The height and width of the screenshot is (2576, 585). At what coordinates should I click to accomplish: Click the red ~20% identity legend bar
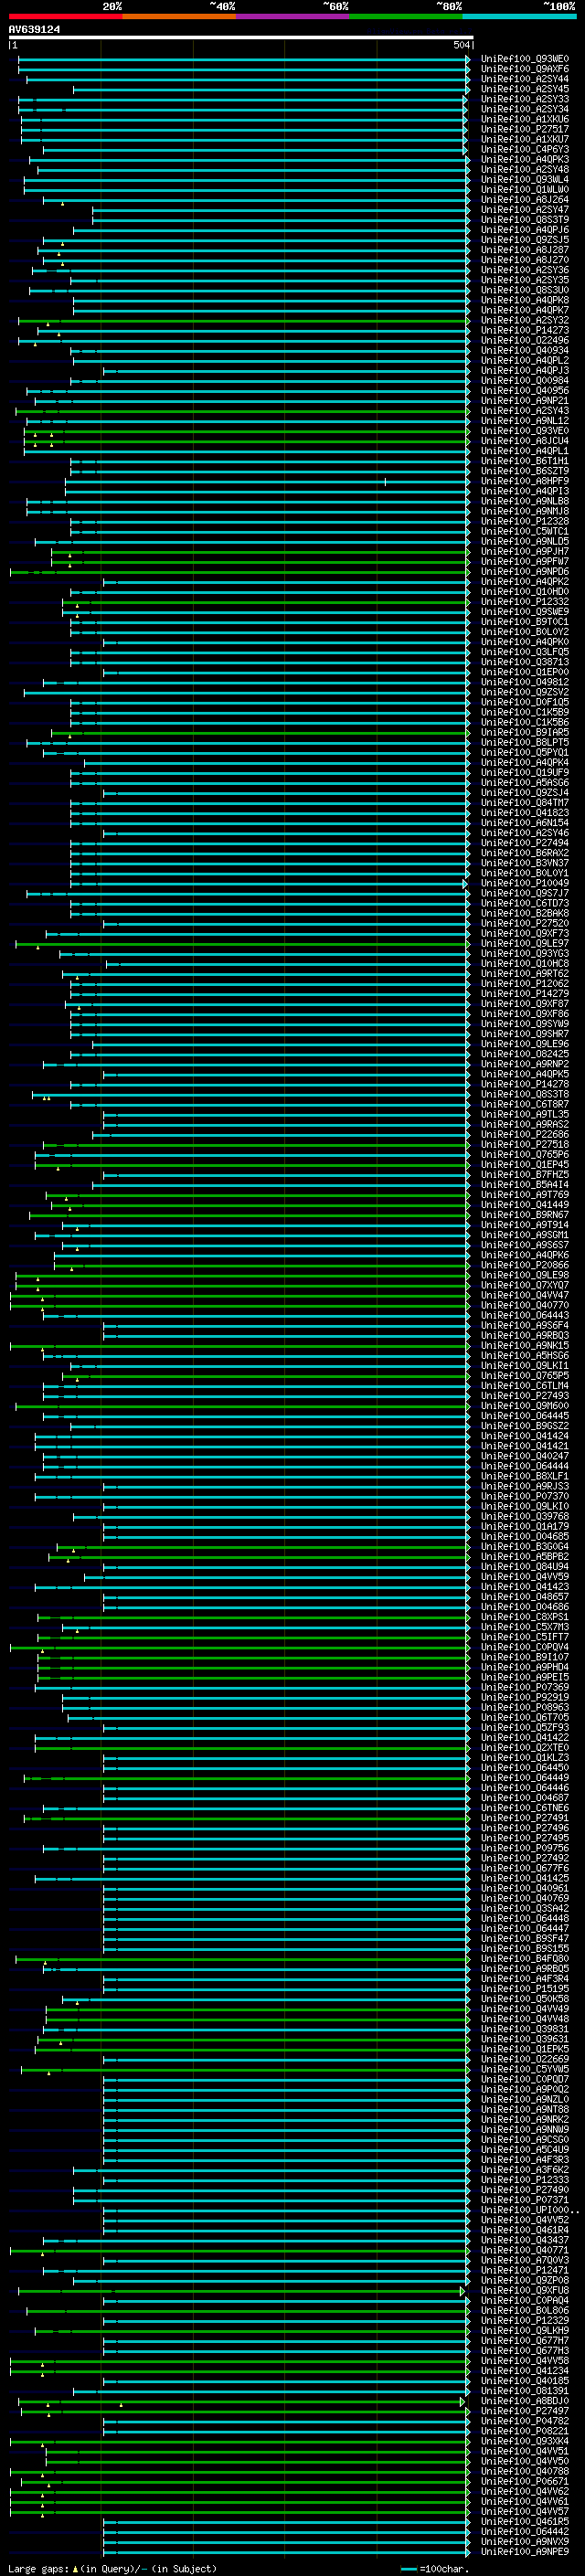point(65,16)
